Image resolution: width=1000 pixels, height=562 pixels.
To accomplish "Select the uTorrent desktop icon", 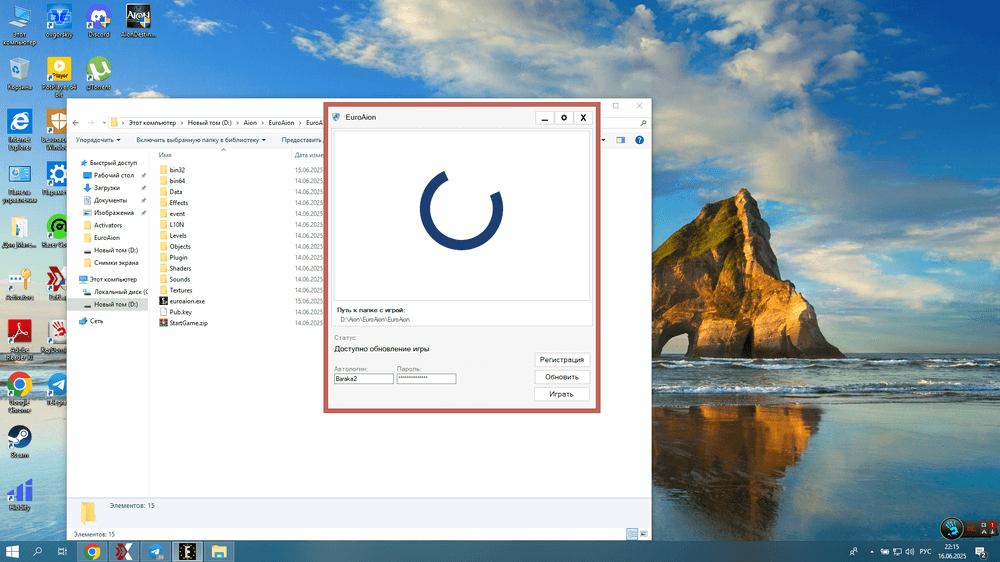I will 98,72.
